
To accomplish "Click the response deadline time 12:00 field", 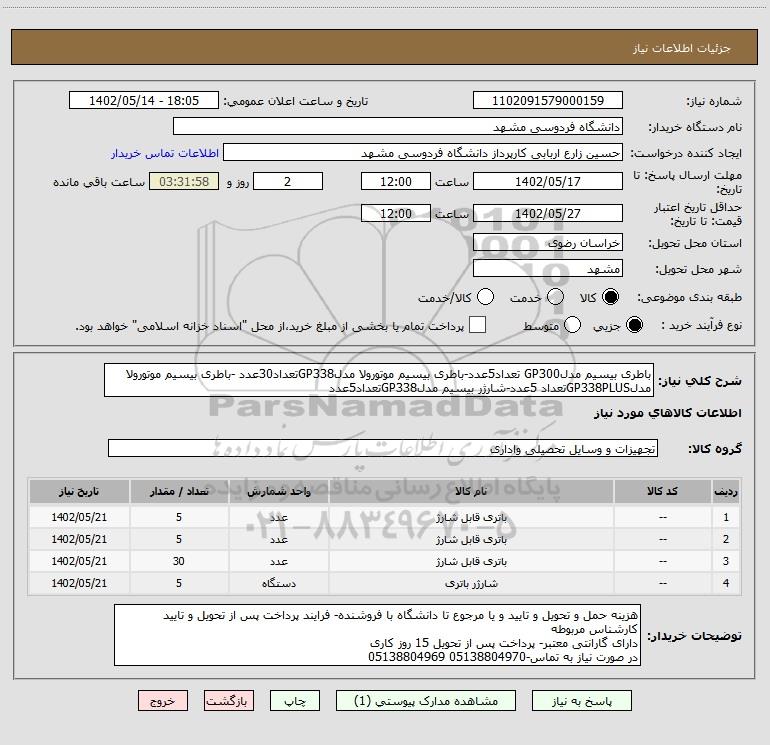I will [x=396, y=181].
